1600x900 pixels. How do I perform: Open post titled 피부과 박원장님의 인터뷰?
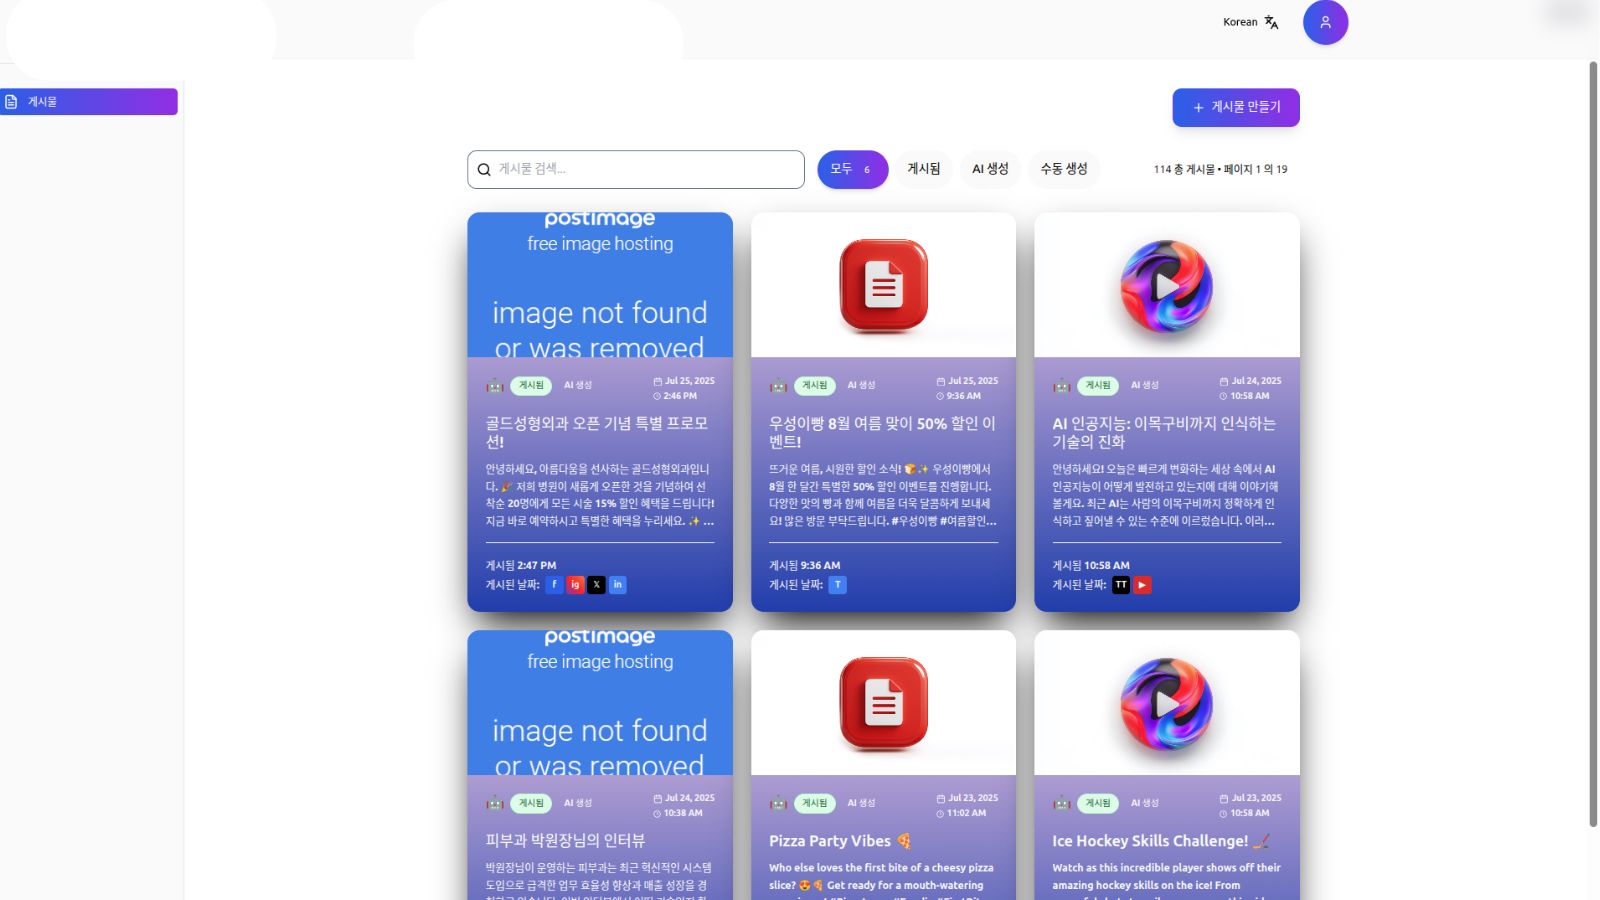pos(565,841)
